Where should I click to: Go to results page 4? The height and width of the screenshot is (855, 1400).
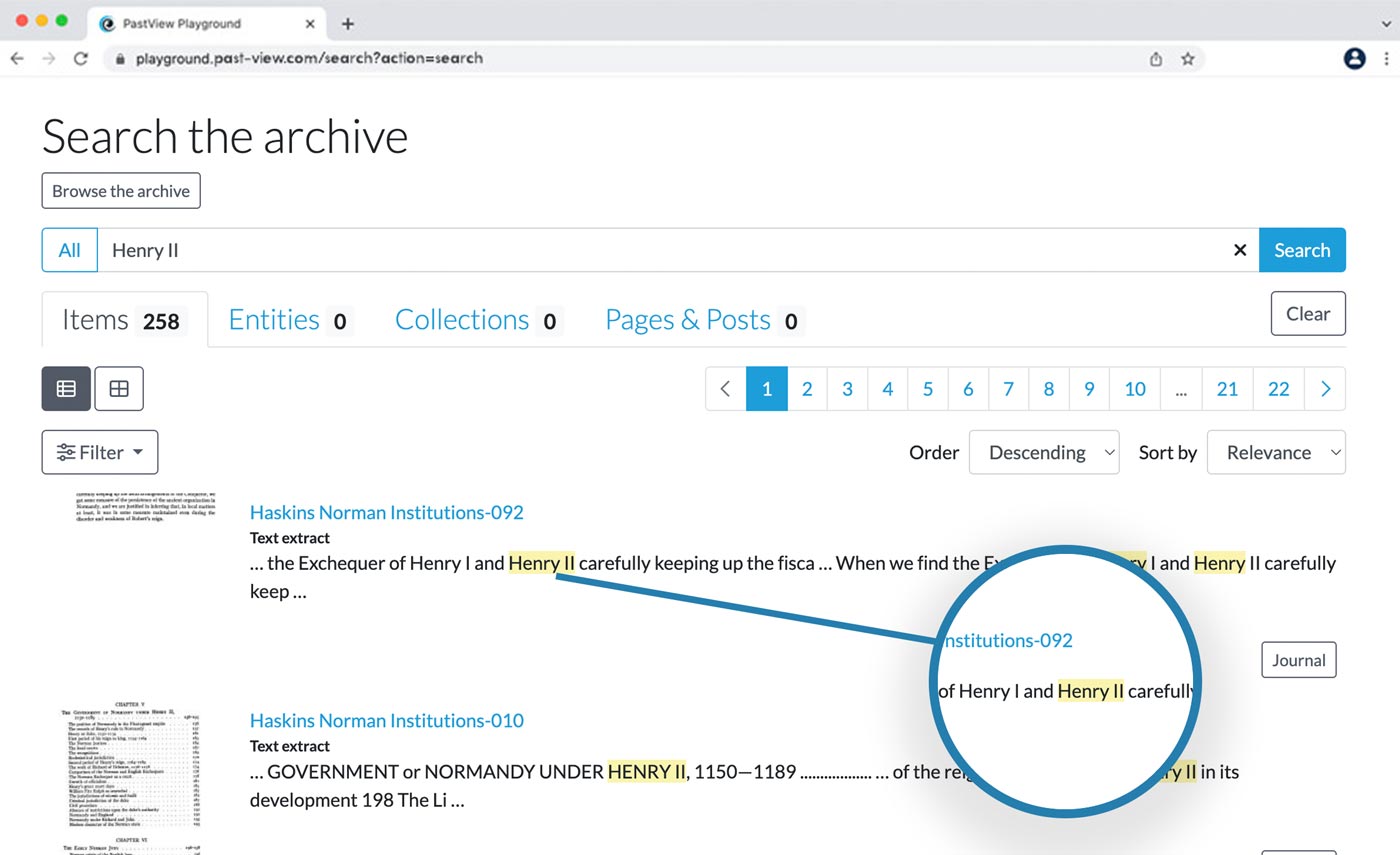click(x=887, y=389)
